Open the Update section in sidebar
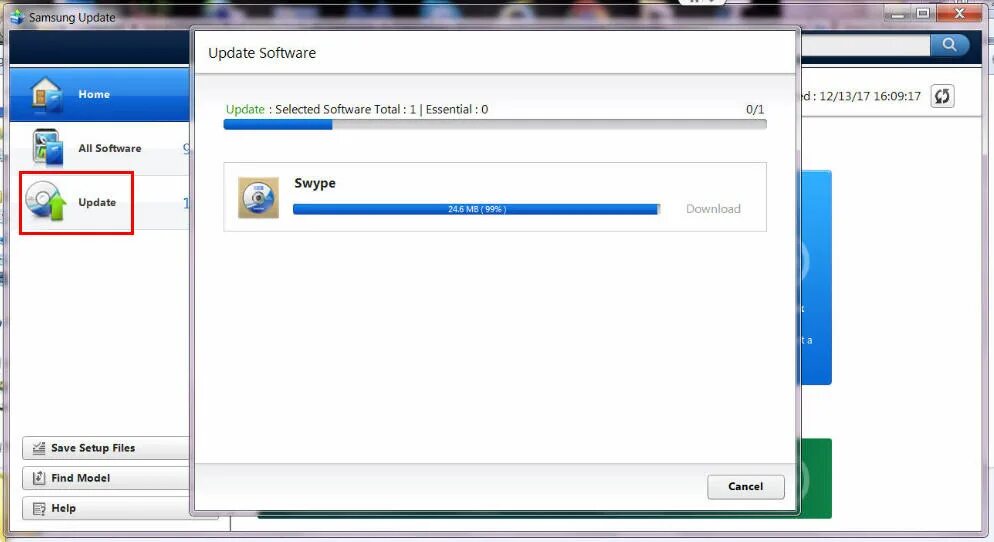Image resolution: width=994 pixels, height=542 pixels. coord(100,203)
